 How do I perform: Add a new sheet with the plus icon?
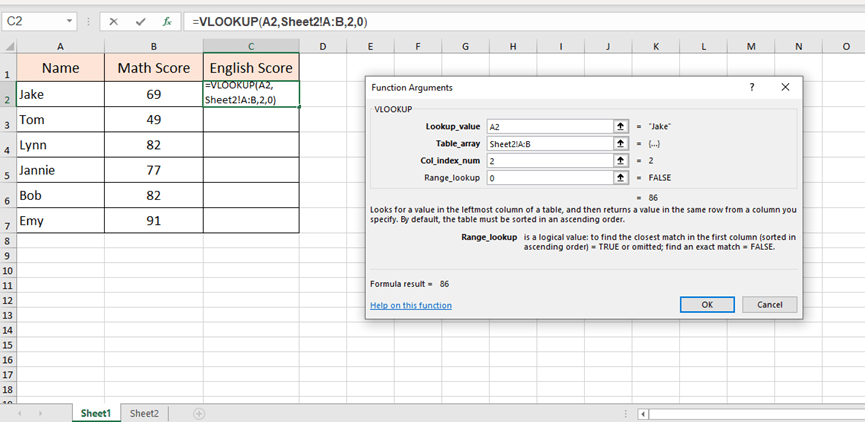[x=199, y=413]
